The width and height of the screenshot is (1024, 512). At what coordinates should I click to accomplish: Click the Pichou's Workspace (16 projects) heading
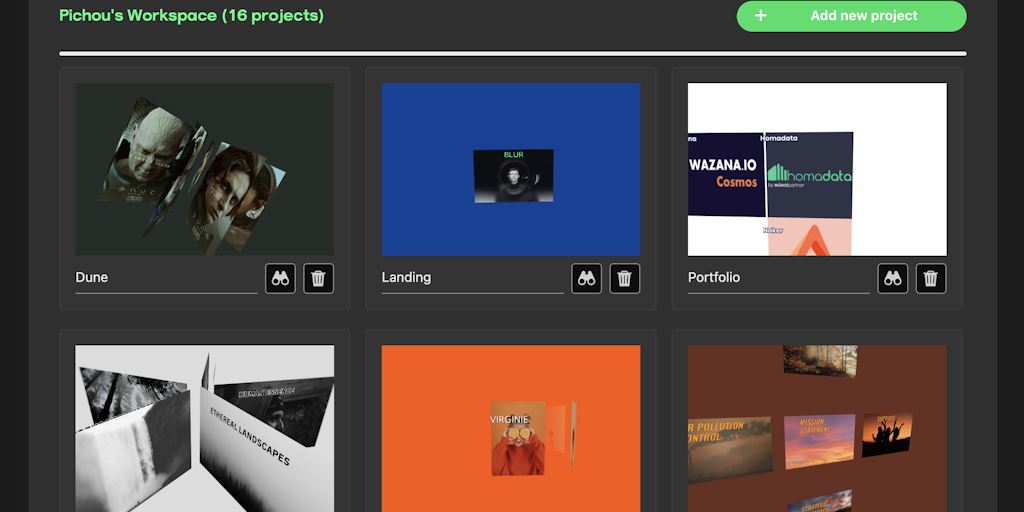[191, 16]
